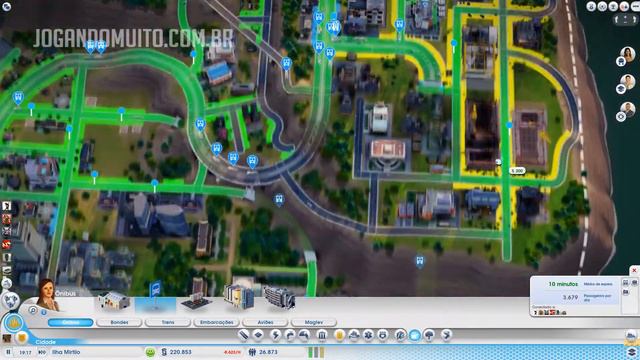Open the Parks tree menu icon
The height and width of the screenshot is (360, 640).
[x=429, y=335]
